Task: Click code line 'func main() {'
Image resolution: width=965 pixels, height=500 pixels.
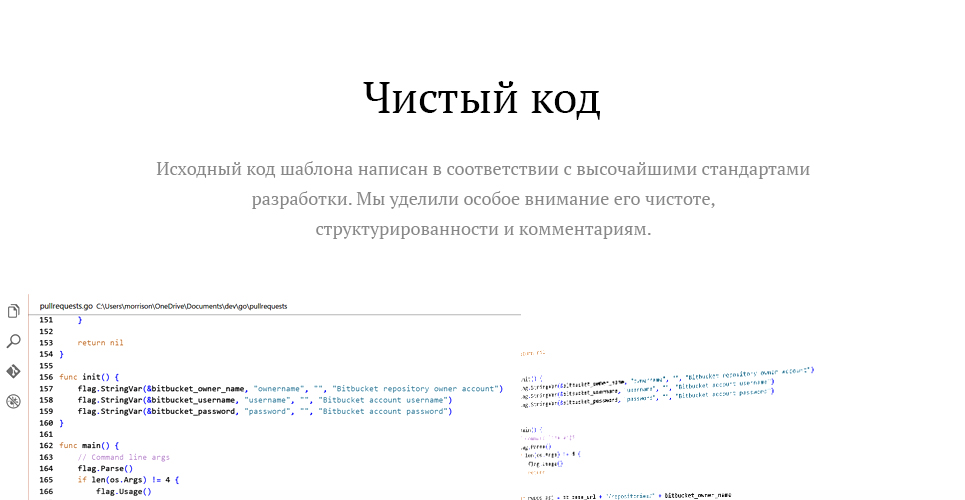Action: point(89,446)
